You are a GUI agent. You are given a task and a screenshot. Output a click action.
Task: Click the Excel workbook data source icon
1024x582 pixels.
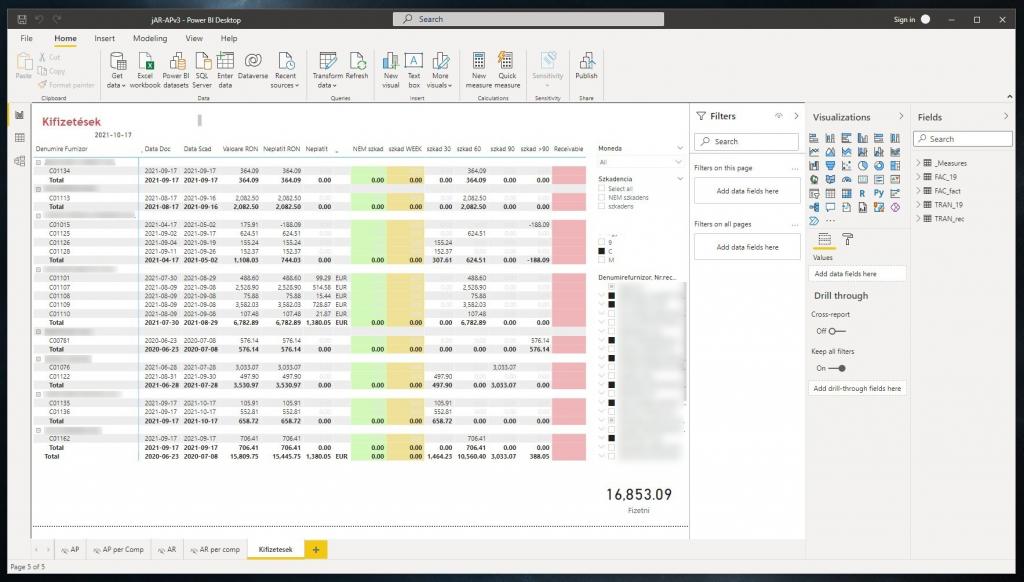tap(145, 70)
